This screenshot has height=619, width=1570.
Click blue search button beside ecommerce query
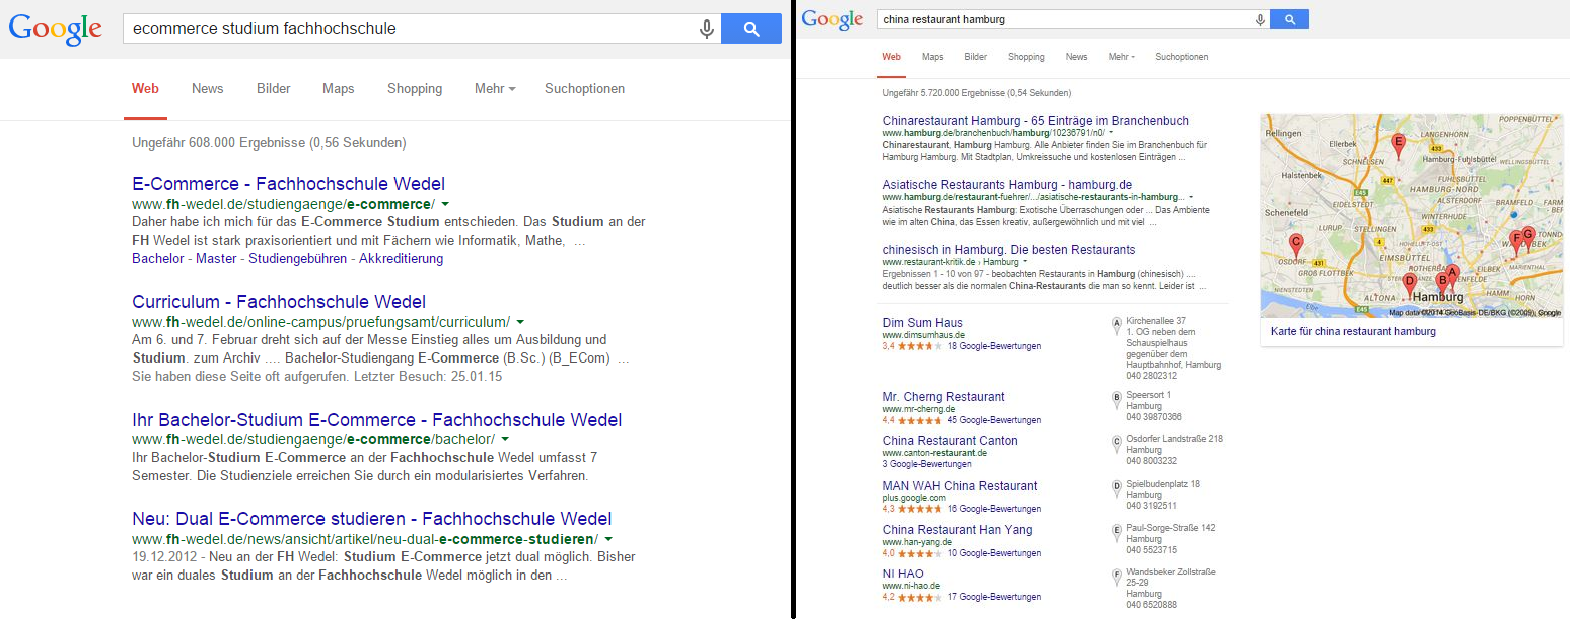[751, 29]
